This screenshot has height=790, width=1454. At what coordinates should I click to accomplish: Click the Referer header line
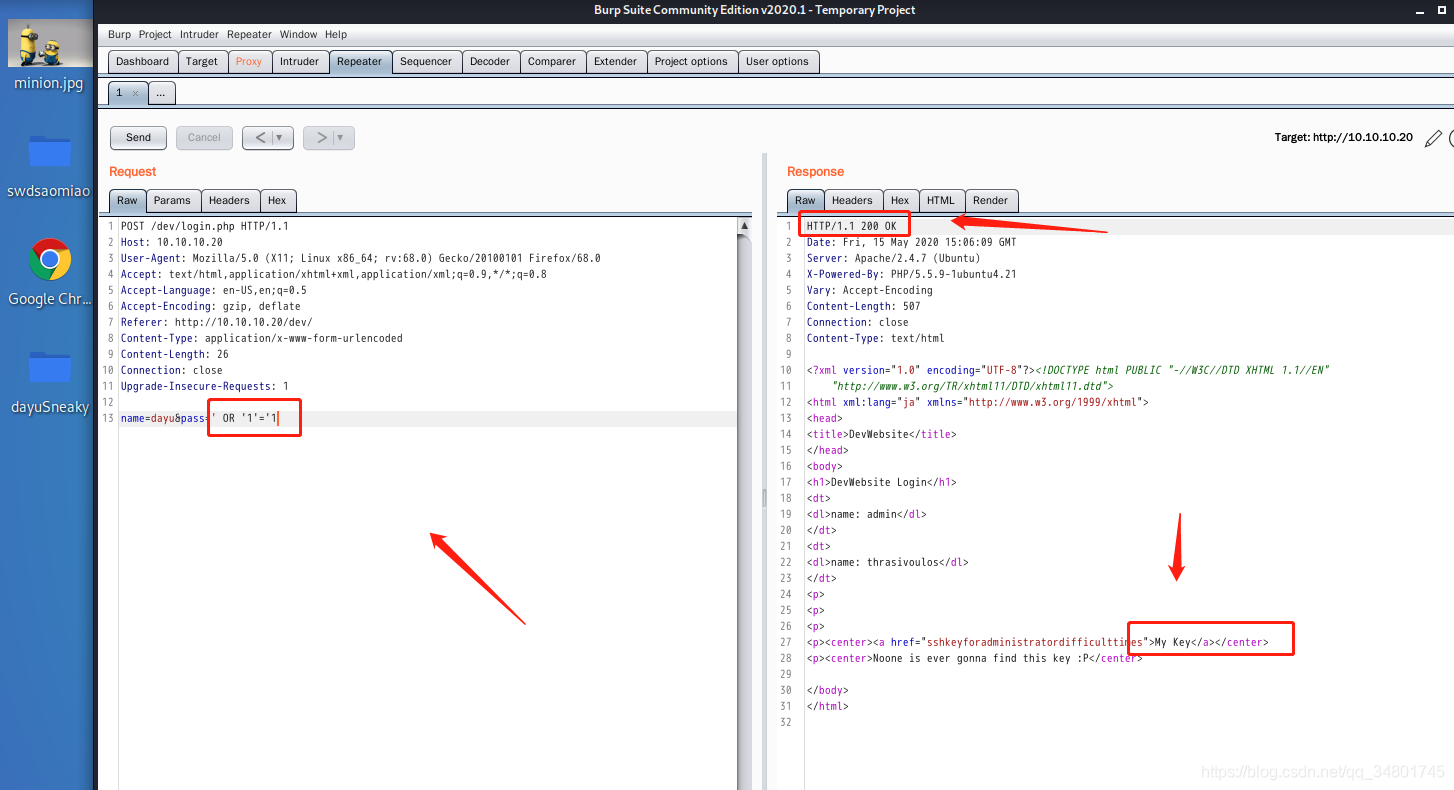216,322
